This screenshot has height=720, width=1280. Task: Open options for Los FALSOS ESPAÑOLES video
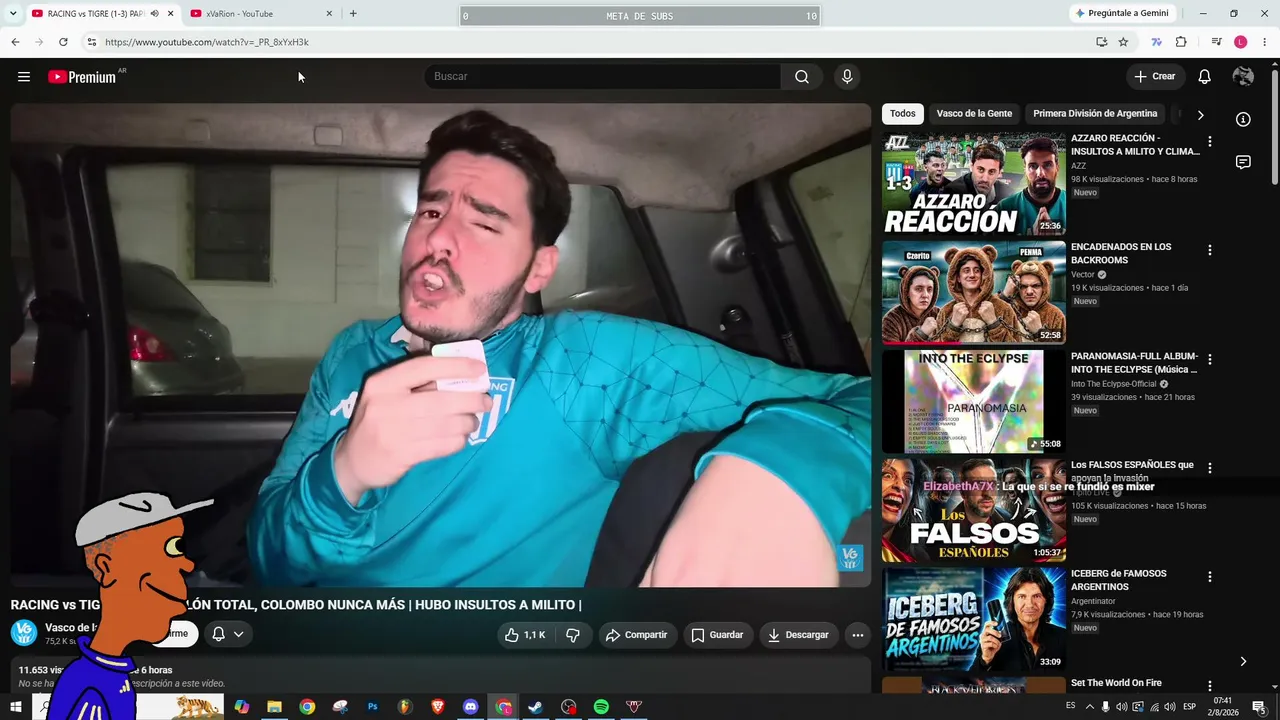click(1209, 469)
